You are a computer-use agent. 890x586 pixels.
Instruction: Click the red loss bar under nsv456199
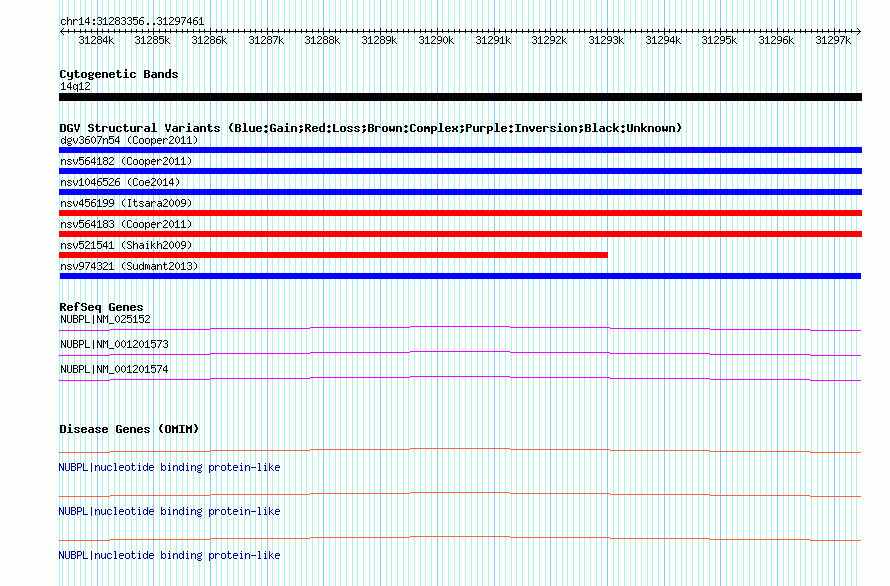coord(460,213)
